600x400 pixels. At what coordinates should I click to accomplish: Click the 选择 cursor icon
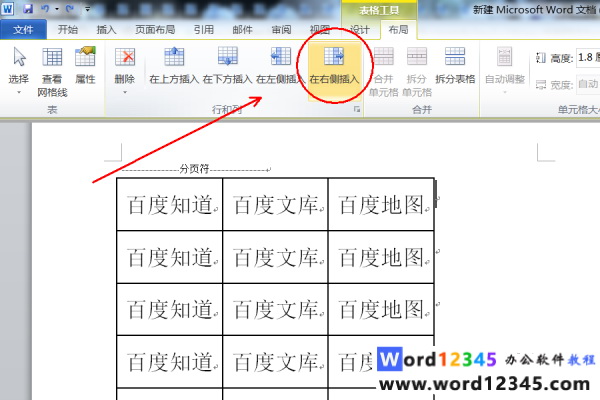point(19,57)
